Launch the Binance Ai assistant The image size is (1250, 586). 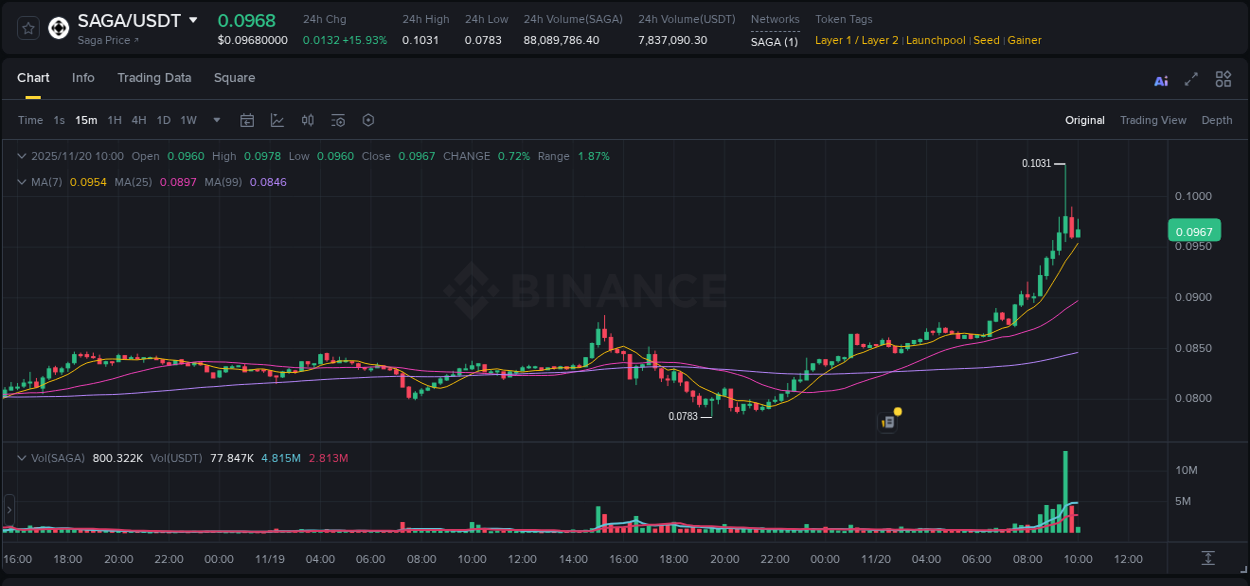click(x=1161, y=79)
